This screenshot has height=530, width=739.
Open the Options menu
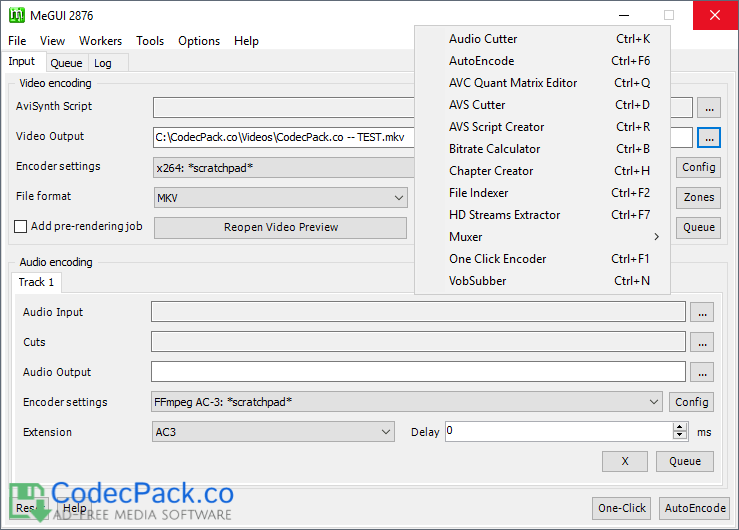pos(199,41)
